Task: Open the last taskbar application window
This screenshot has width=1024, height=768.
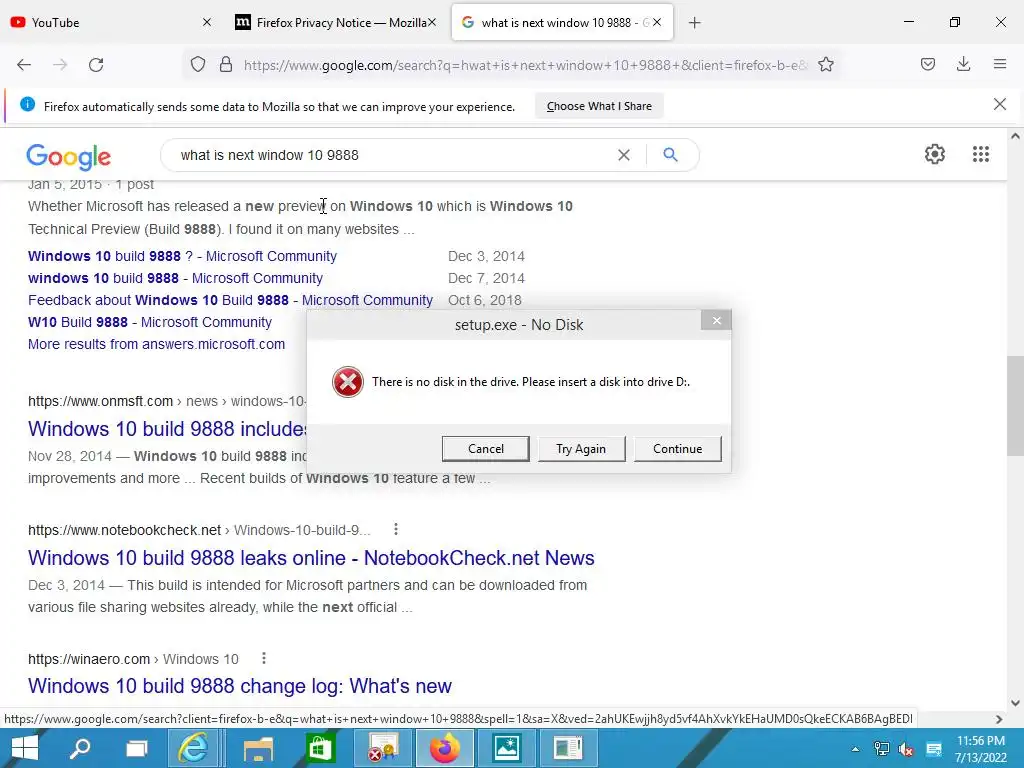Action: pos(568,748)
